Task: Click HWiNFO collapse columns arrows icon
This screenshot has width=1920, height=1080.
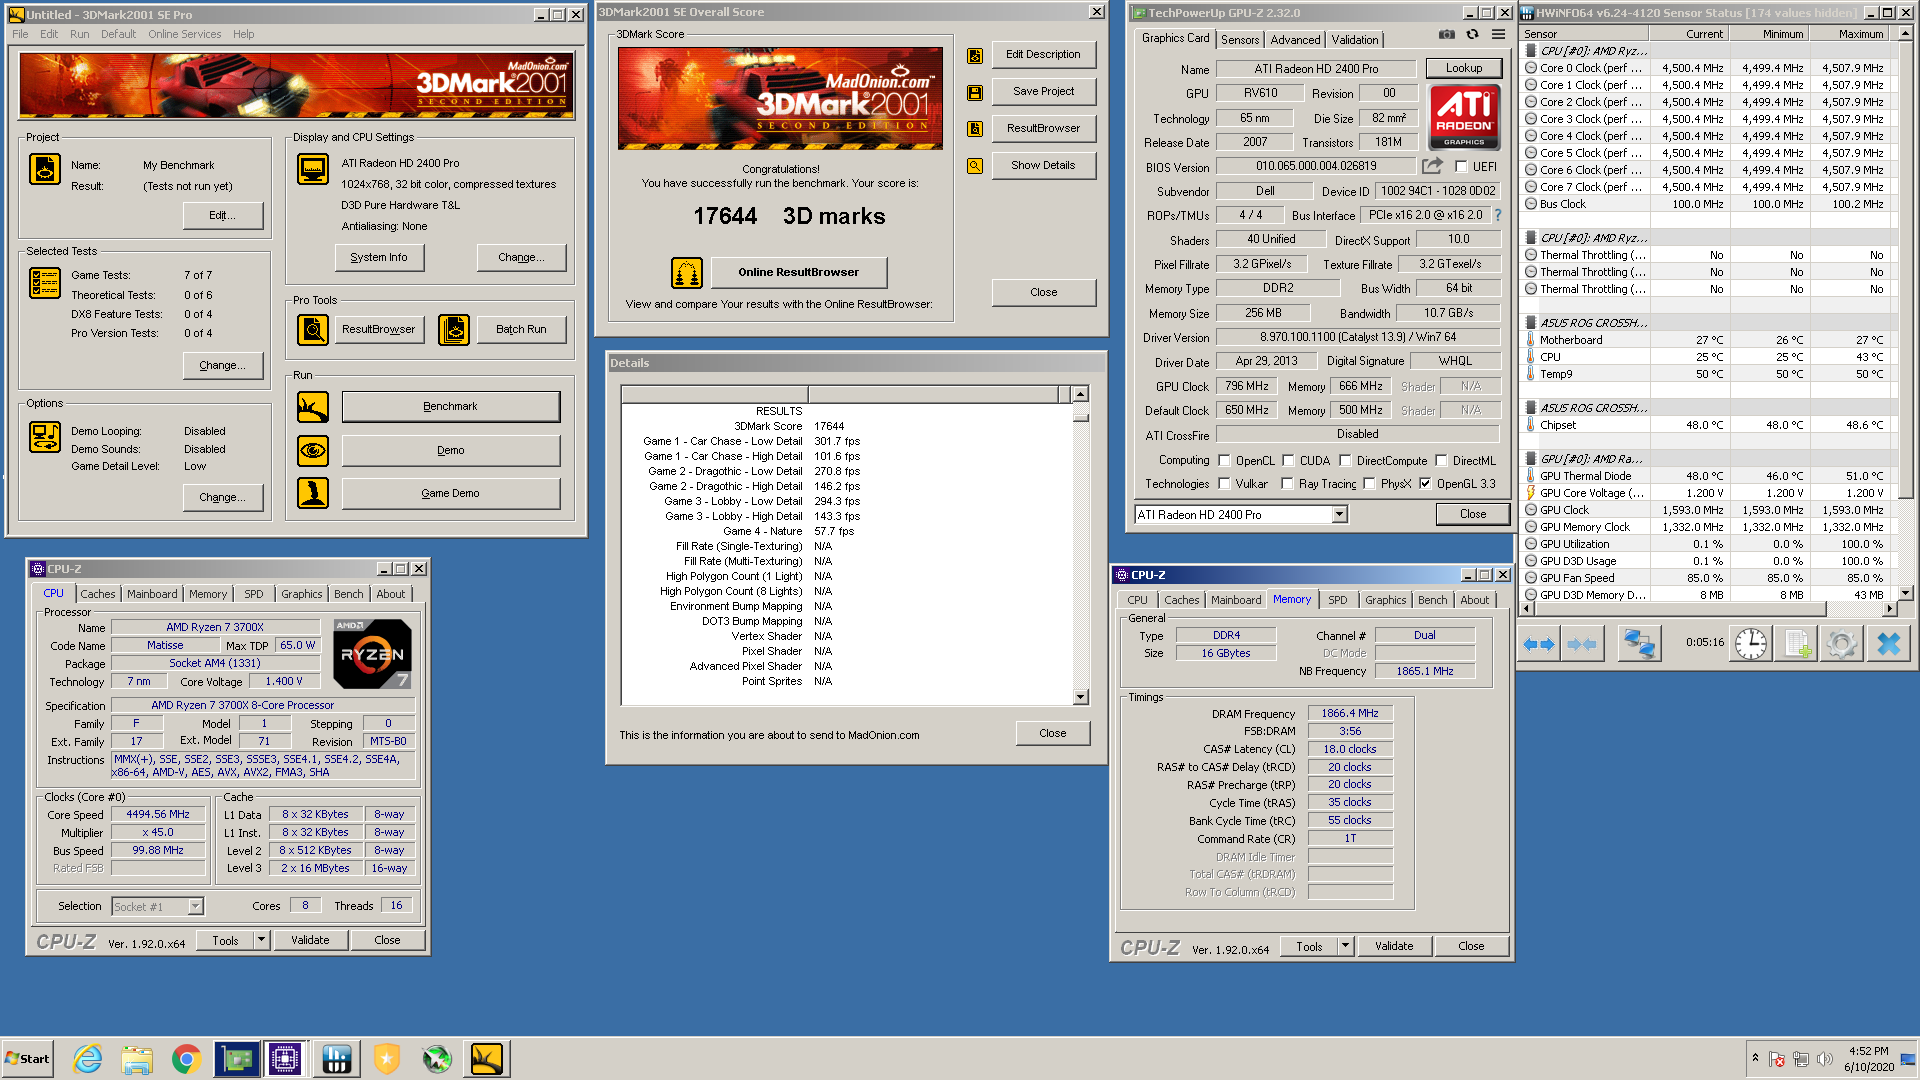Action: (1582, 644)
